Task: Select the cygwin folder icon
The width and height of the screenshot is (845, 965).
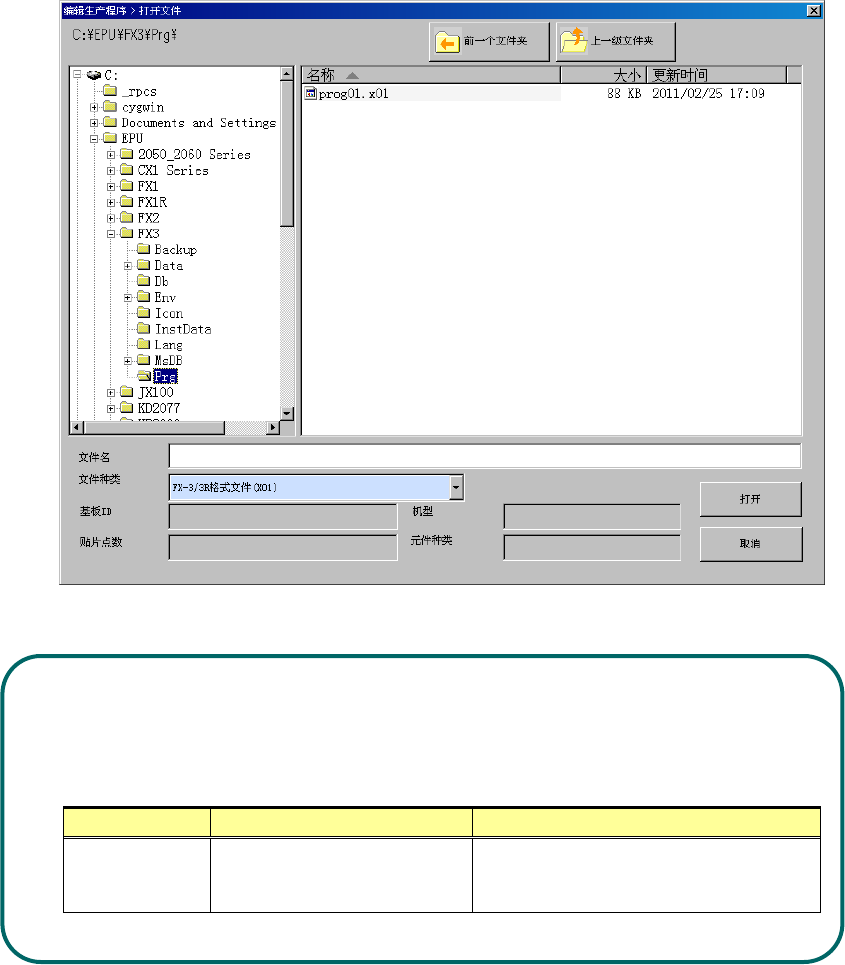Action: click(x=110, y=106)
